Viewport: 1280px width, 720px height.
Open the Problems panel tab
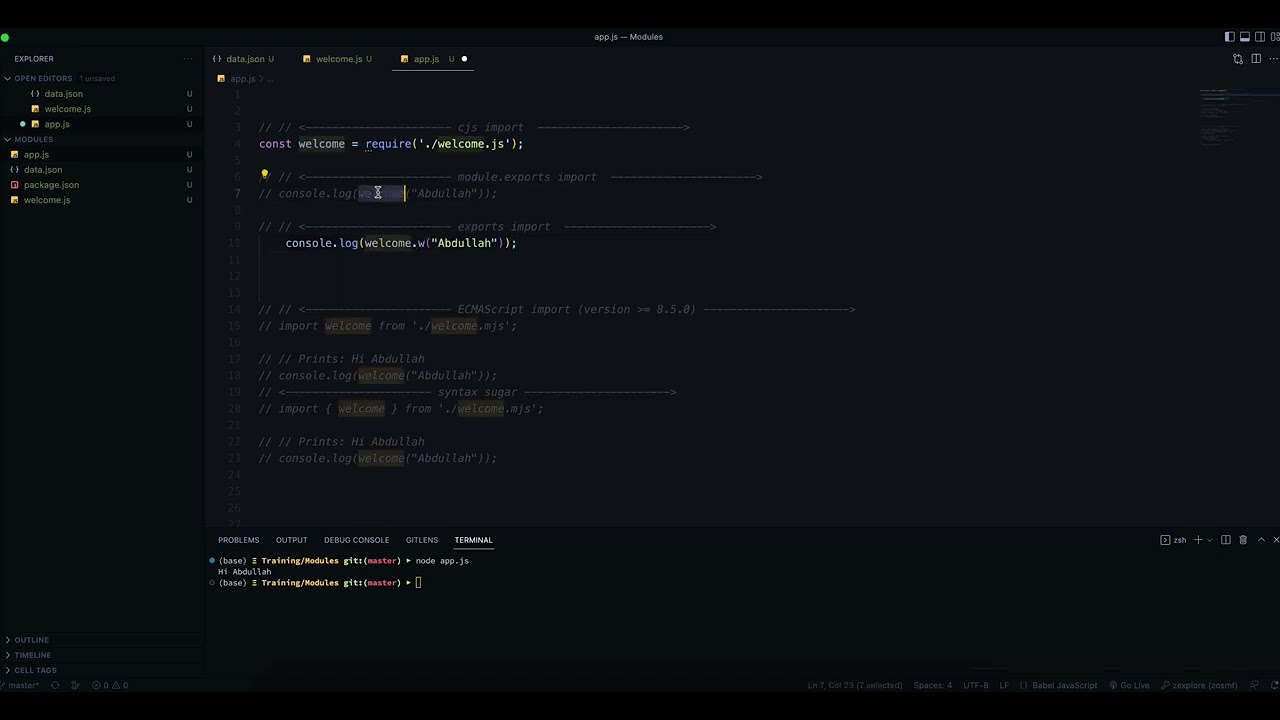pos(238,540)
